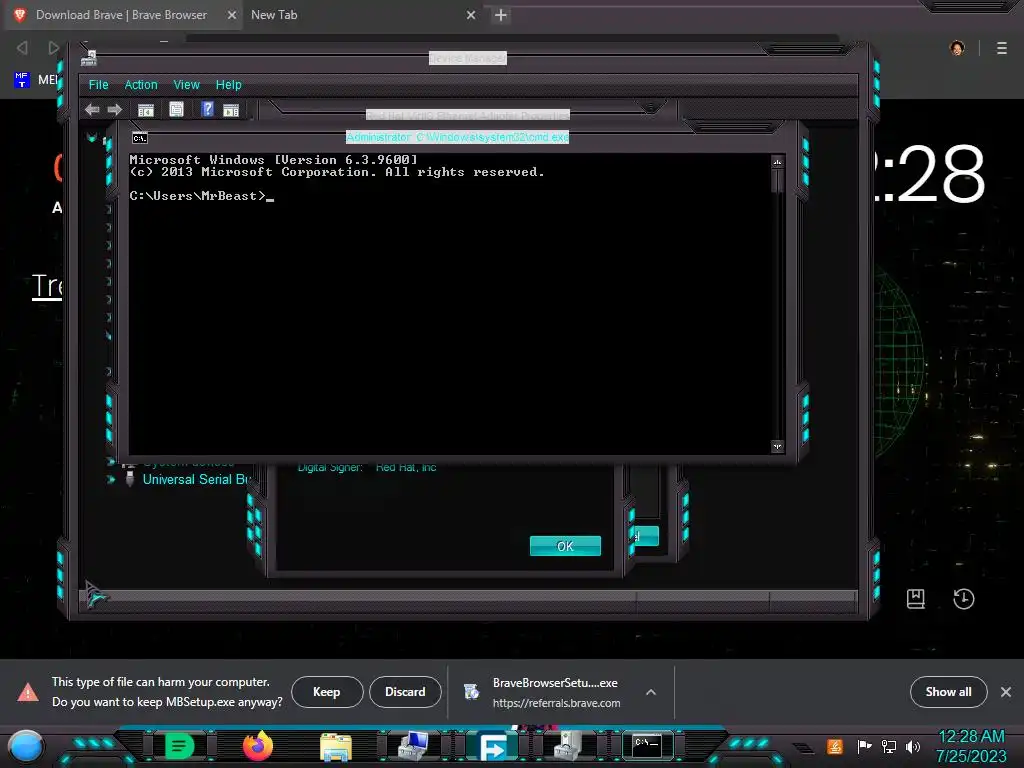Click Keep for MBSetup.exe download
Screen dimensions: 1024x768
tap(327, 692)
